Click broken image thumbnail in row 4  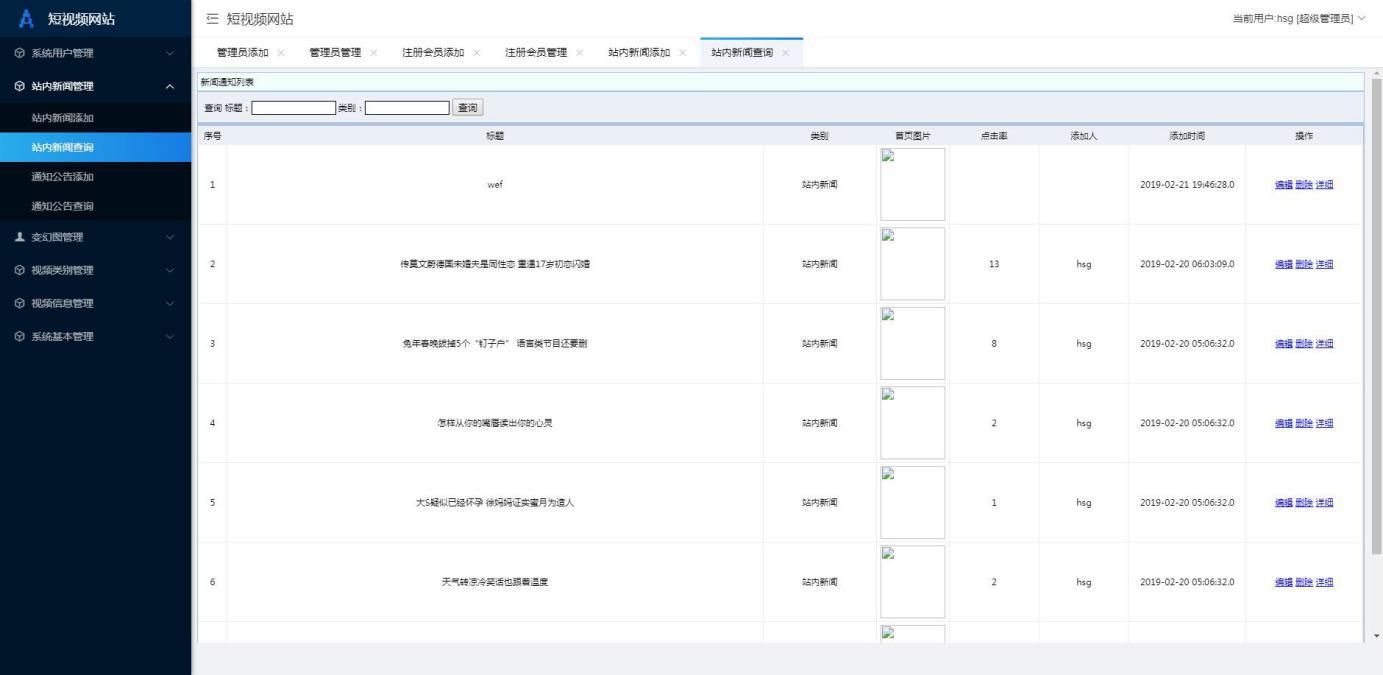[912, 423]
